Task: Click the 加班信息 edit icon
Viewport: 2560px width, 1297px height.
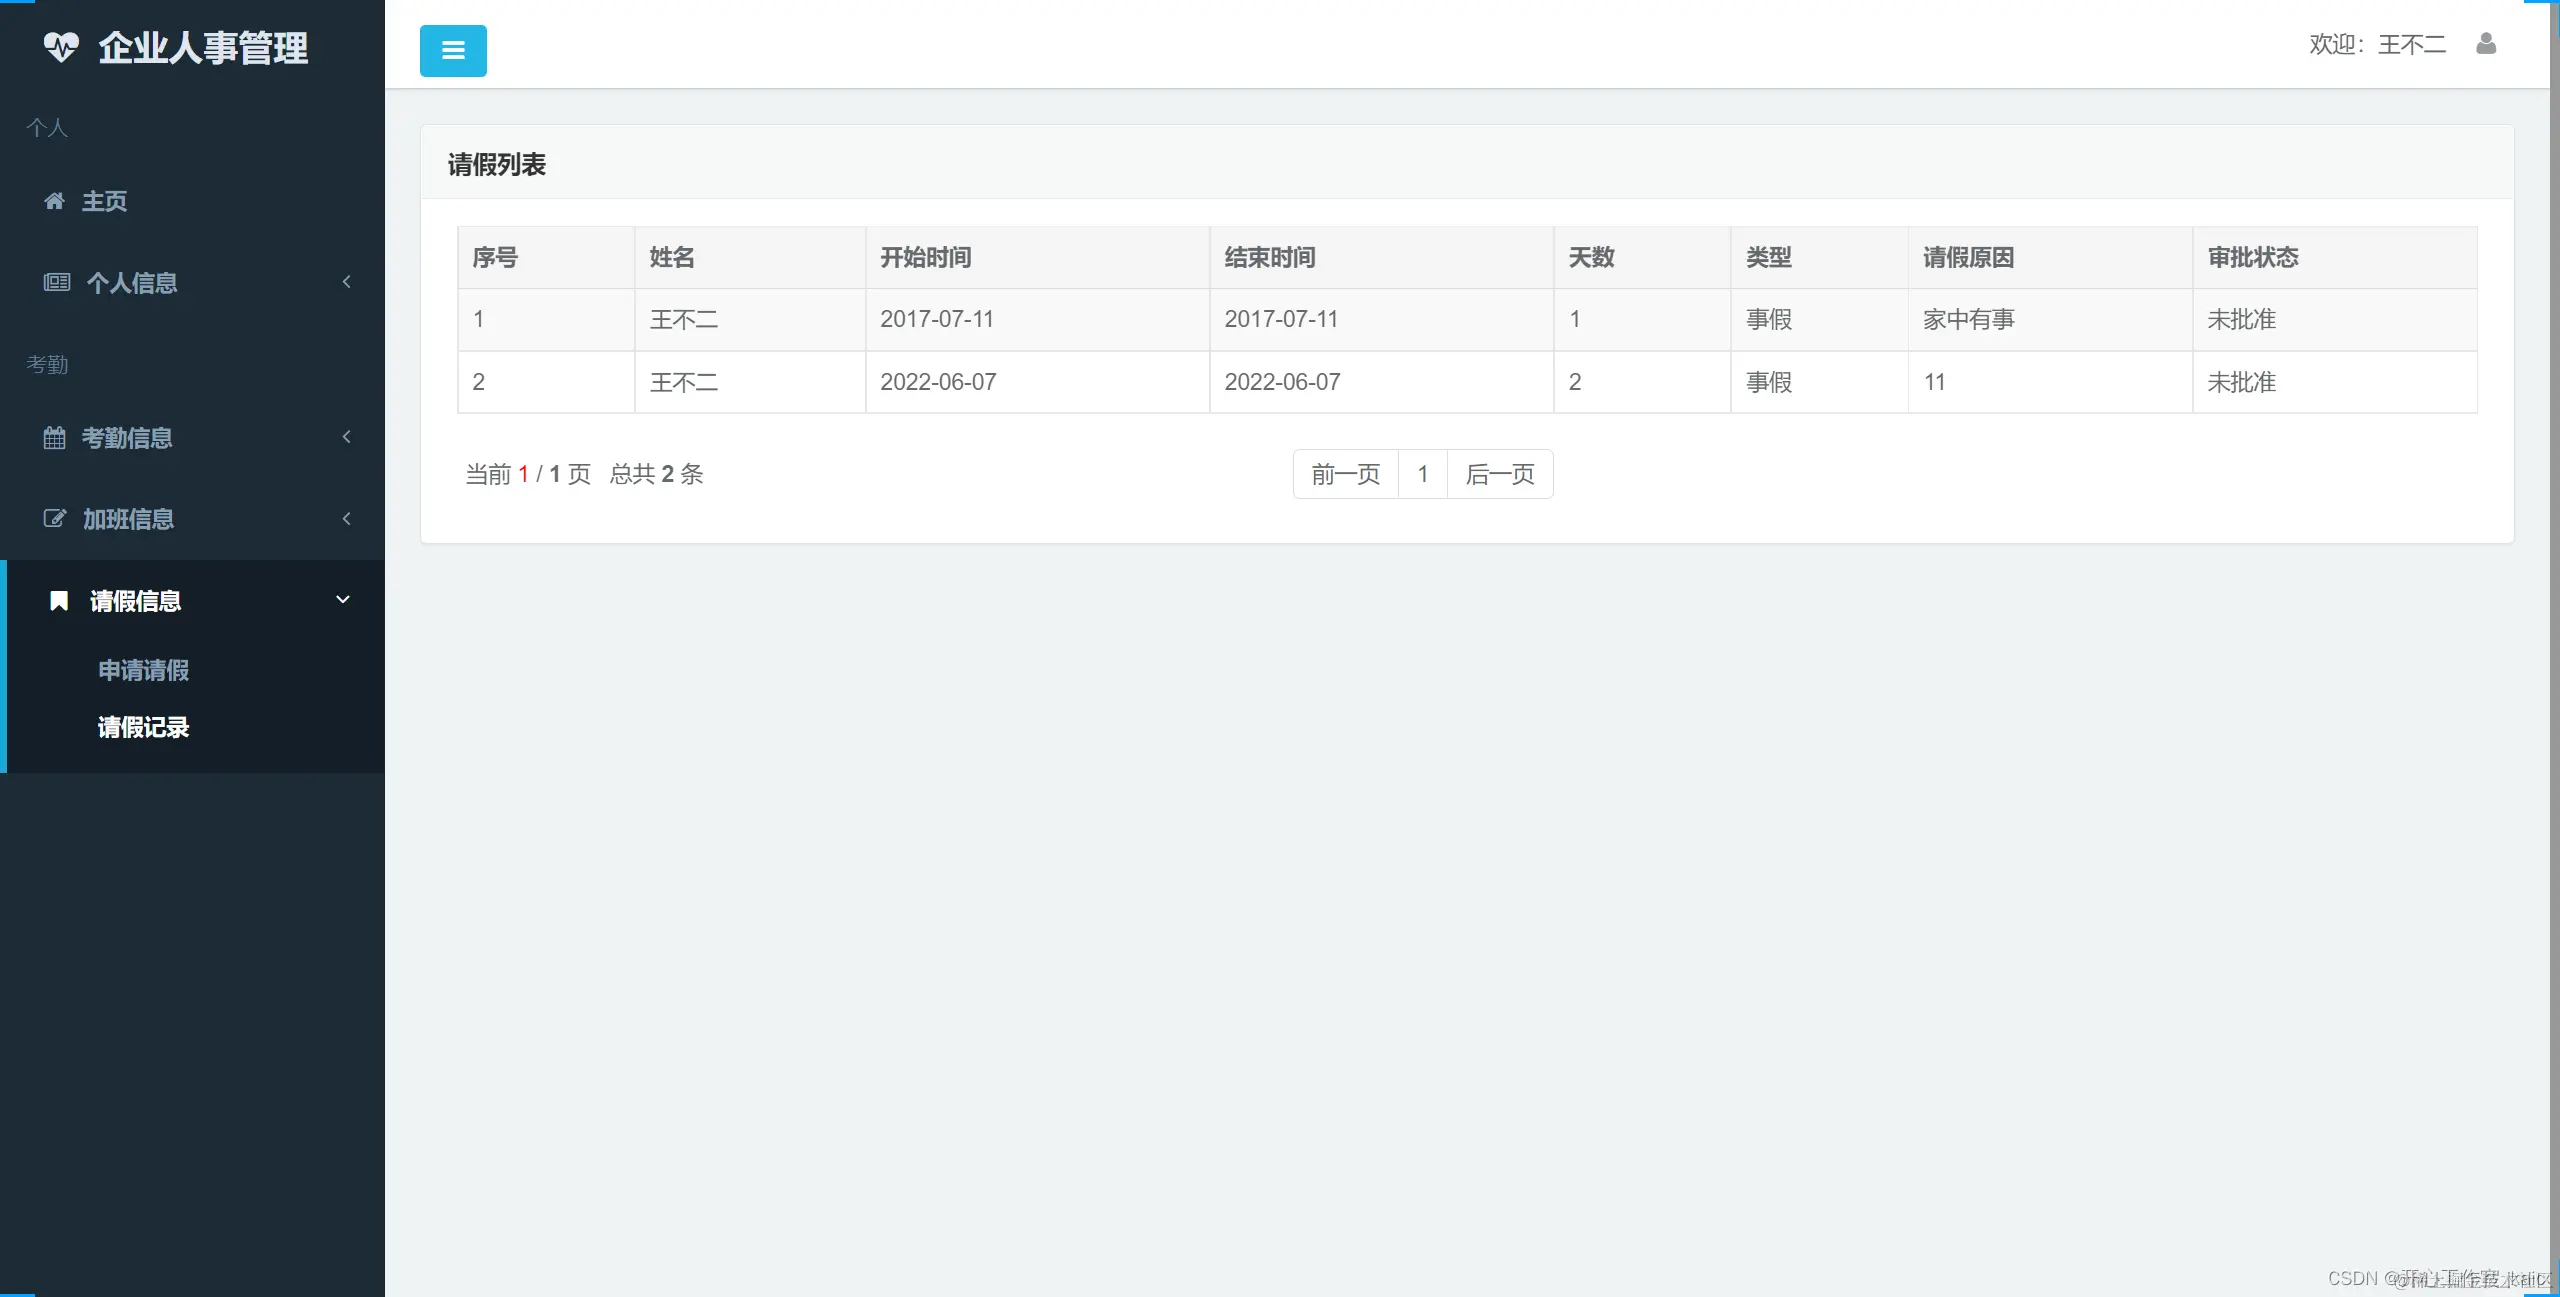Action: [55, 519]
